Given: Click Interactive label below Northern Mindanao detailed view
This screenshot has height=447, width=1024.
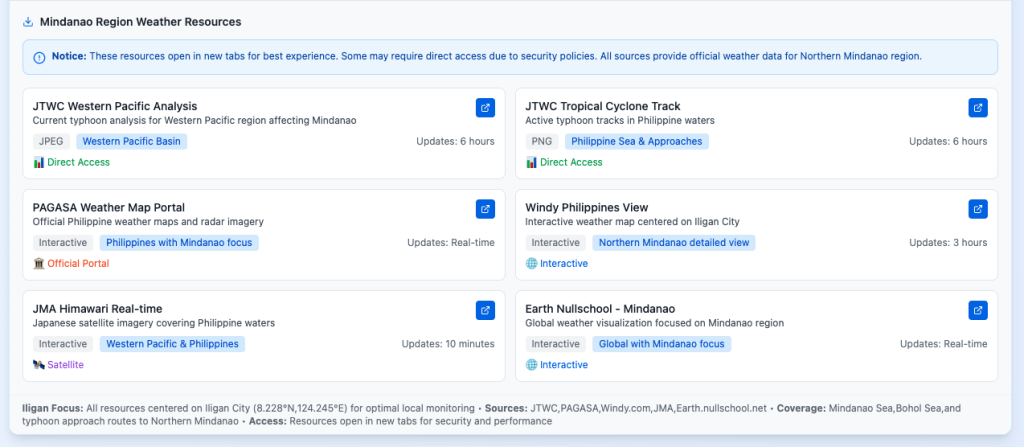Looking at the screenshot, I should coord(564,263).
